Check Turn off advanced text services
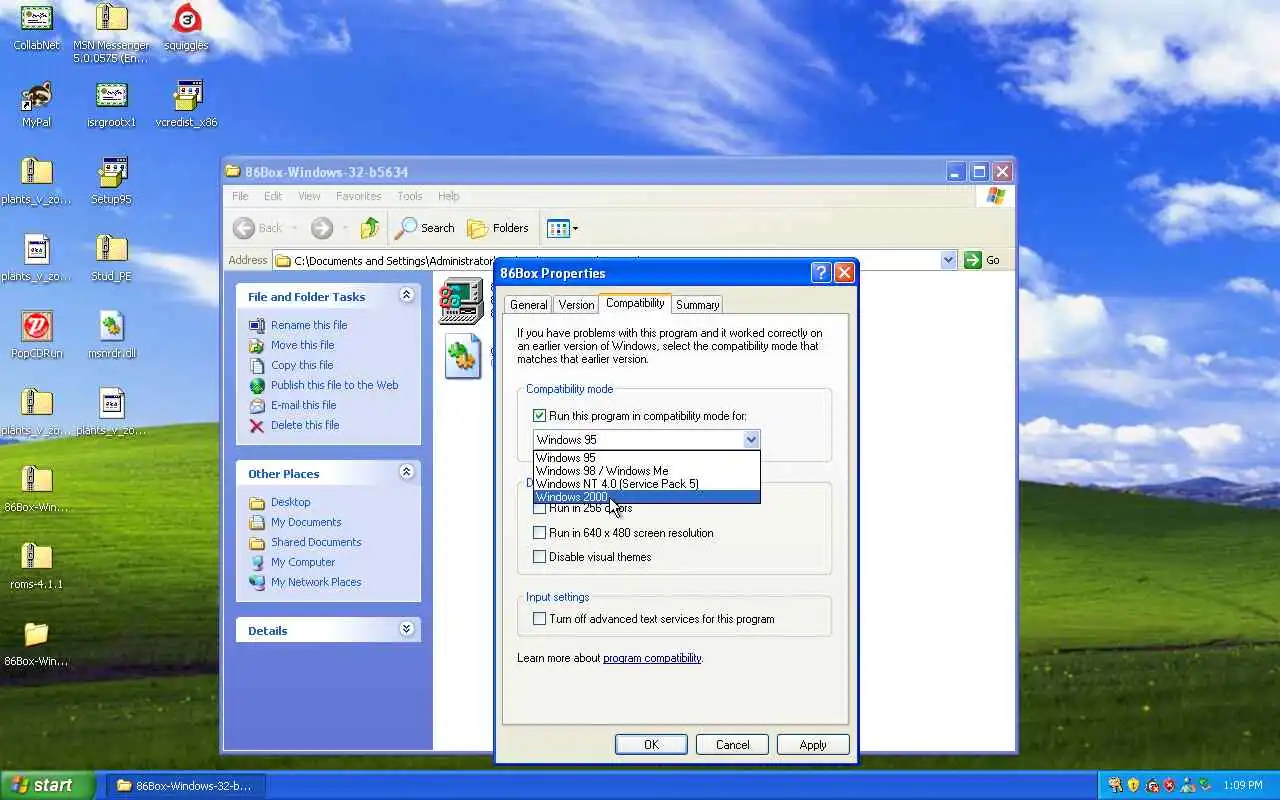1280x800 pixels. 540,619
